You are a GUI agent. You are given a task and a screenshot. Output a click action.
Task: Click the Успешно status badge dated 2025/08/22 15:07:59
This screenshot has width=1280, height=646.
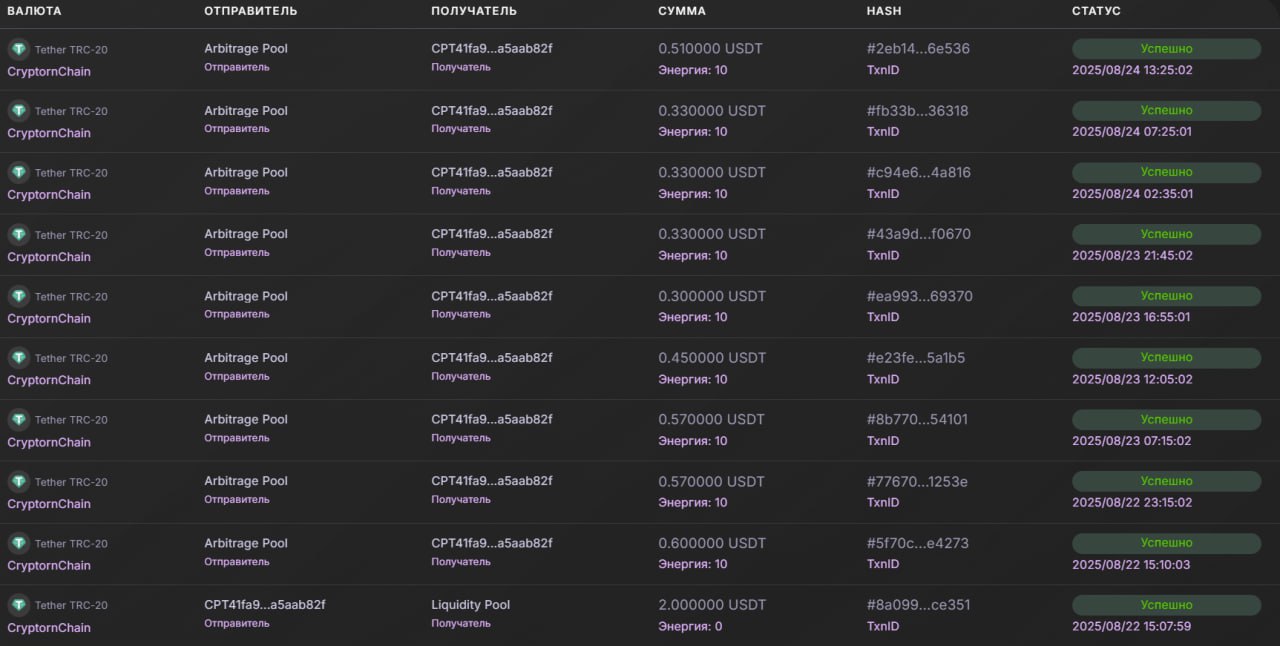pos(1166,605)
